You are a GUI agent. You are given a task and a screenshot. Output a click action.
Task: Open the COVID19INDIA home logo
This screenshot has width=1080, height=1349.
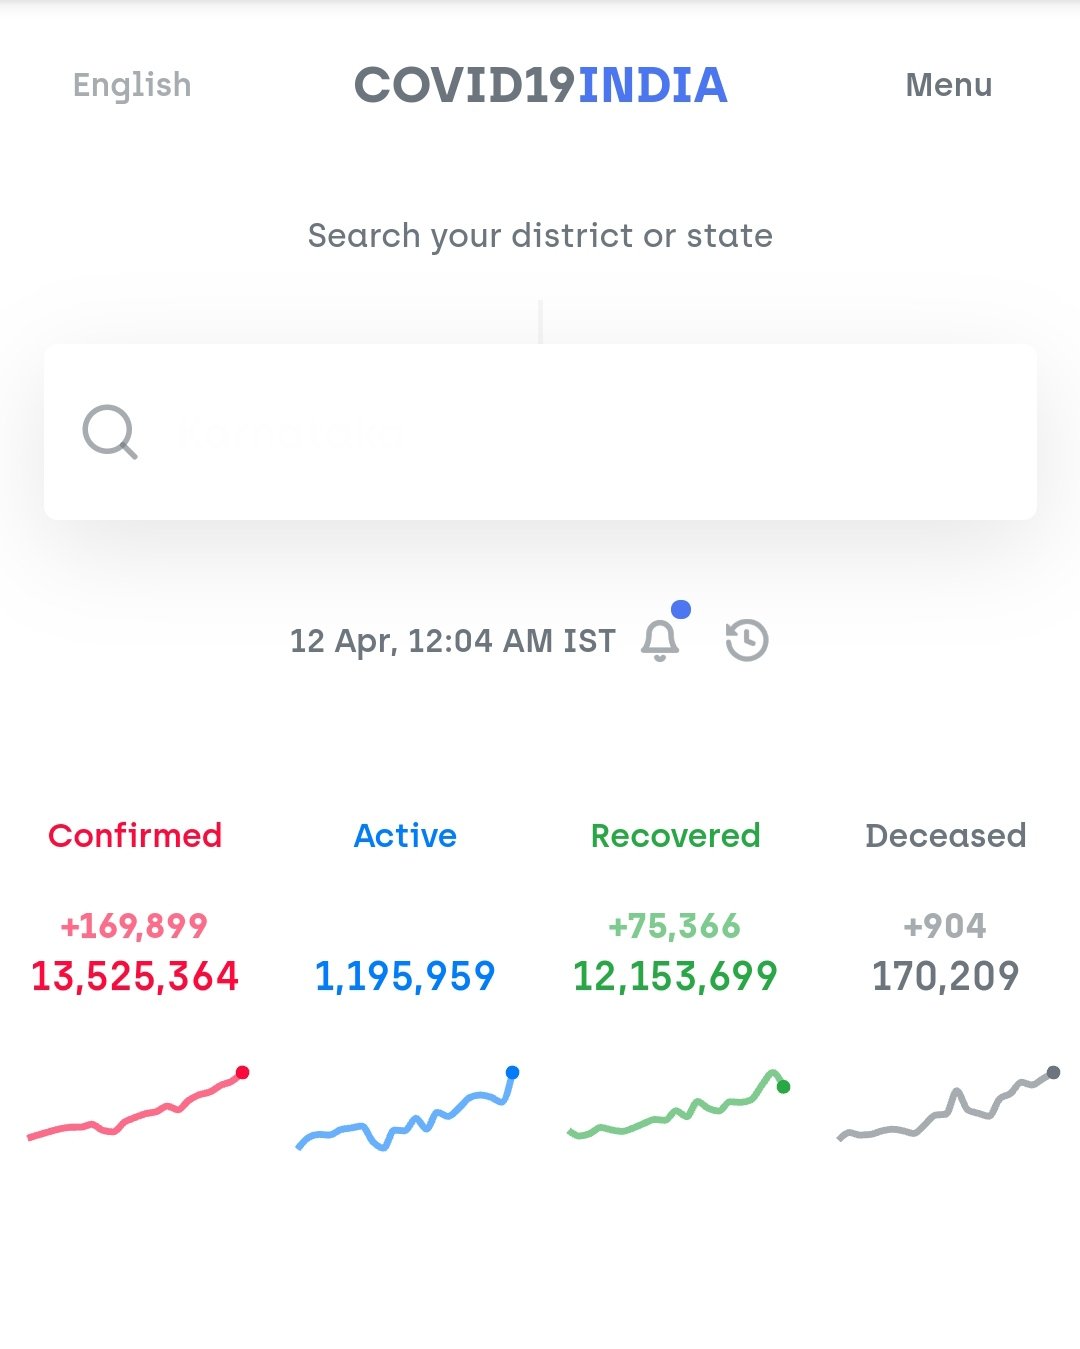540,85
